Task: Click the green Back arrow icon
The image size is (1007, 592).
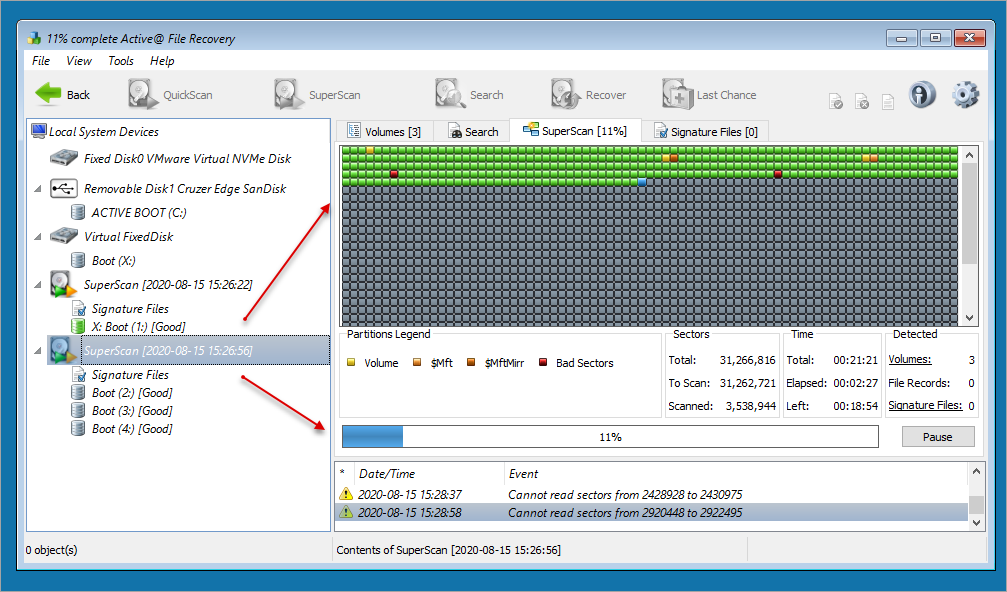Action: click(x=48, y=94)
